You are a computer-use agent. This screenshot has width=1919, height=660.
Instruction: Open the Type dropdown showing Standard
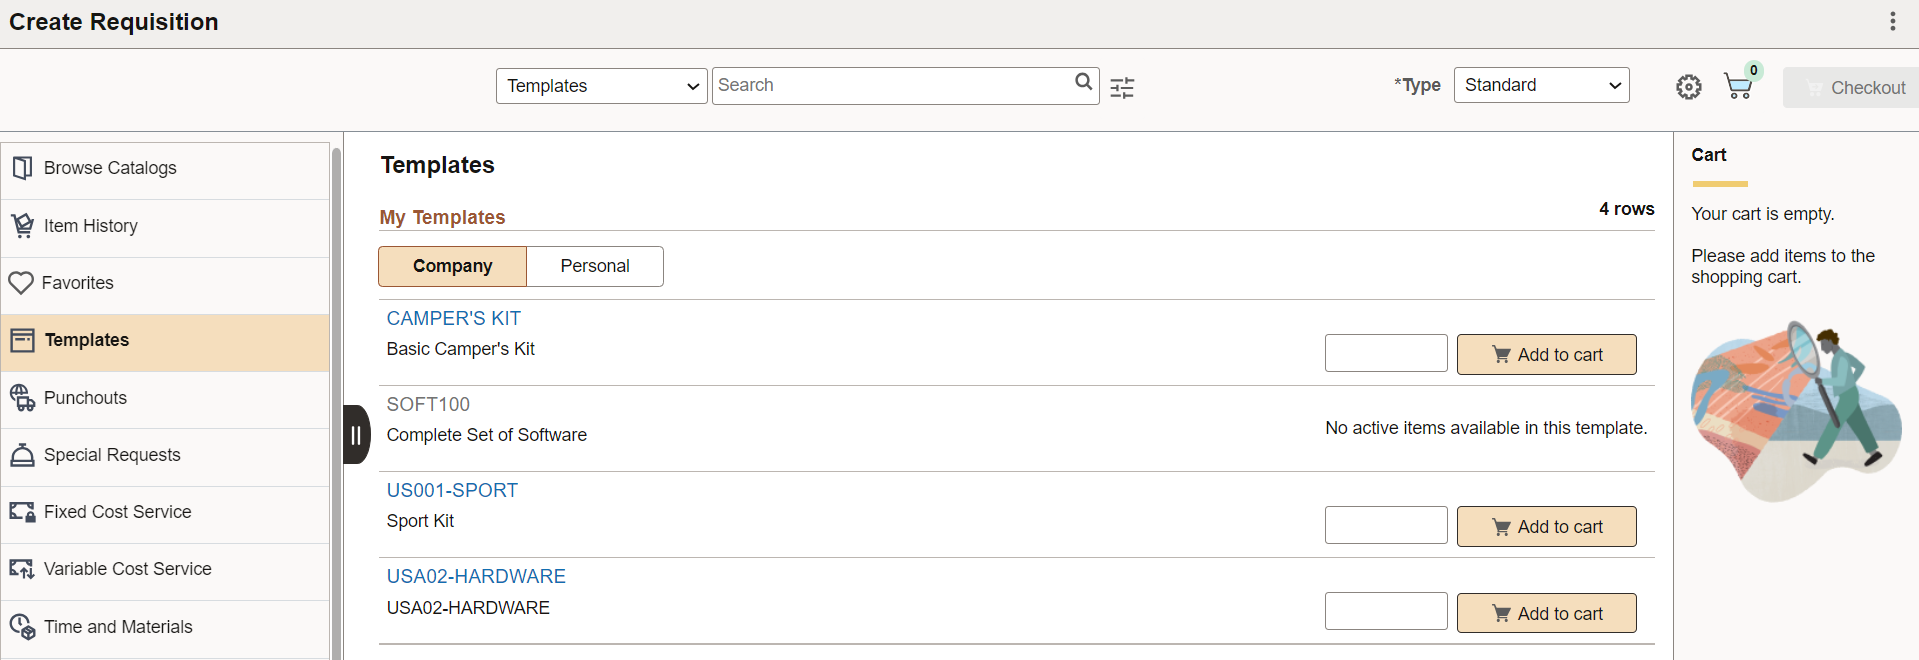[x=1540, y=85]
